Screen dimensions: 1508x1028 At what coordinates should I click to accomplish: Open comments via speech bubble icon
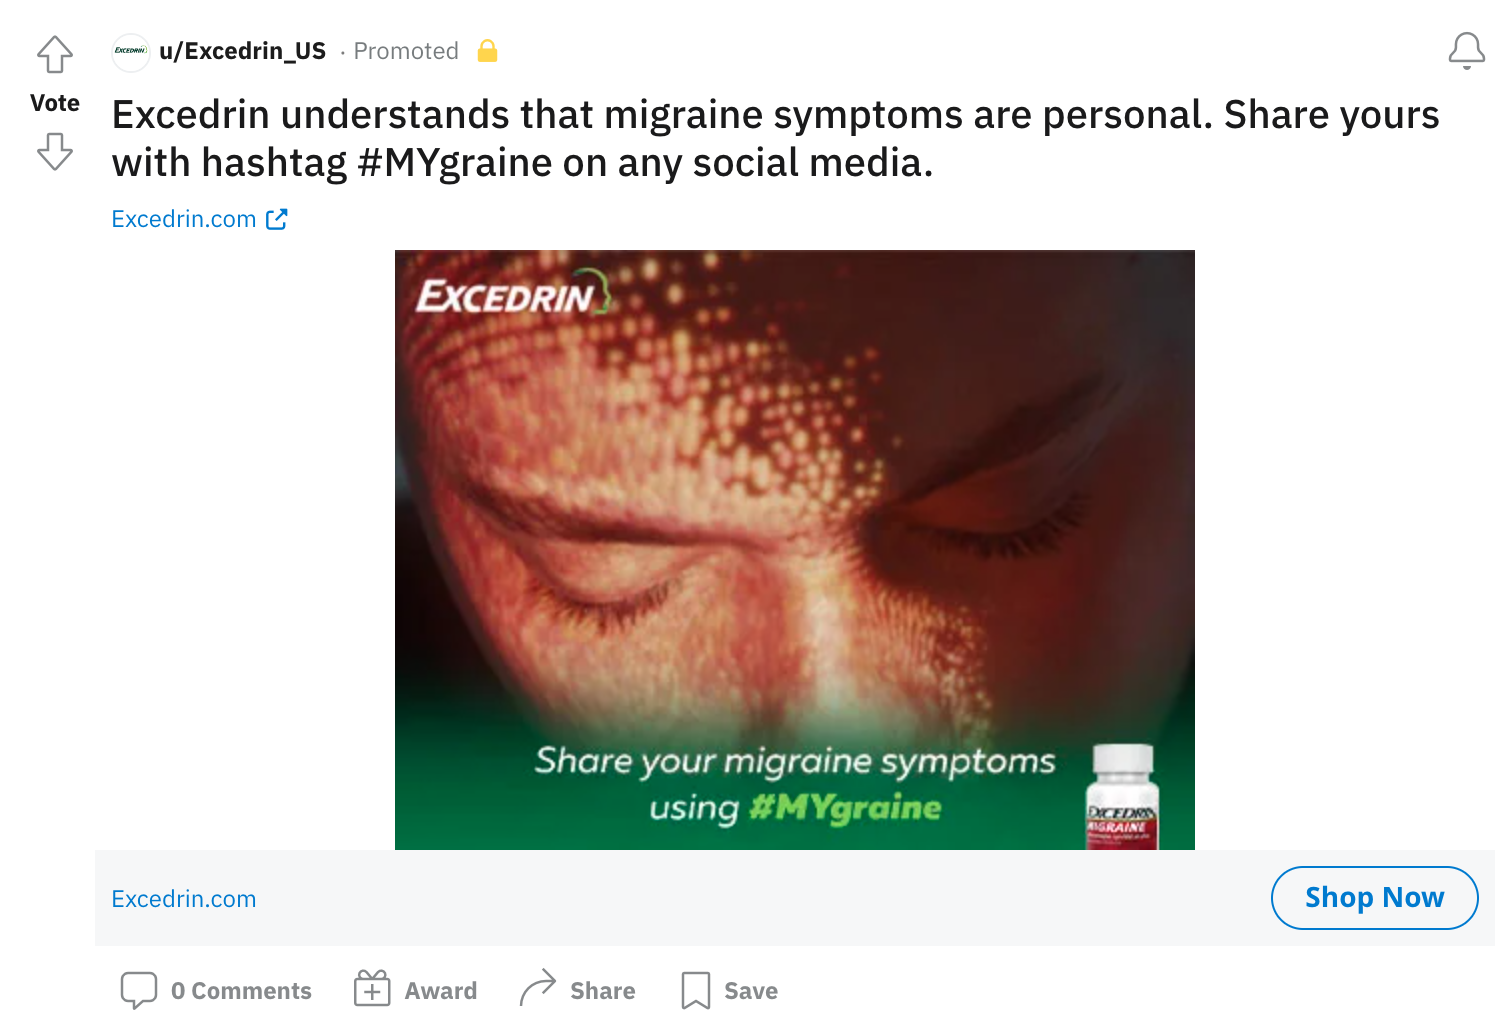139,990
